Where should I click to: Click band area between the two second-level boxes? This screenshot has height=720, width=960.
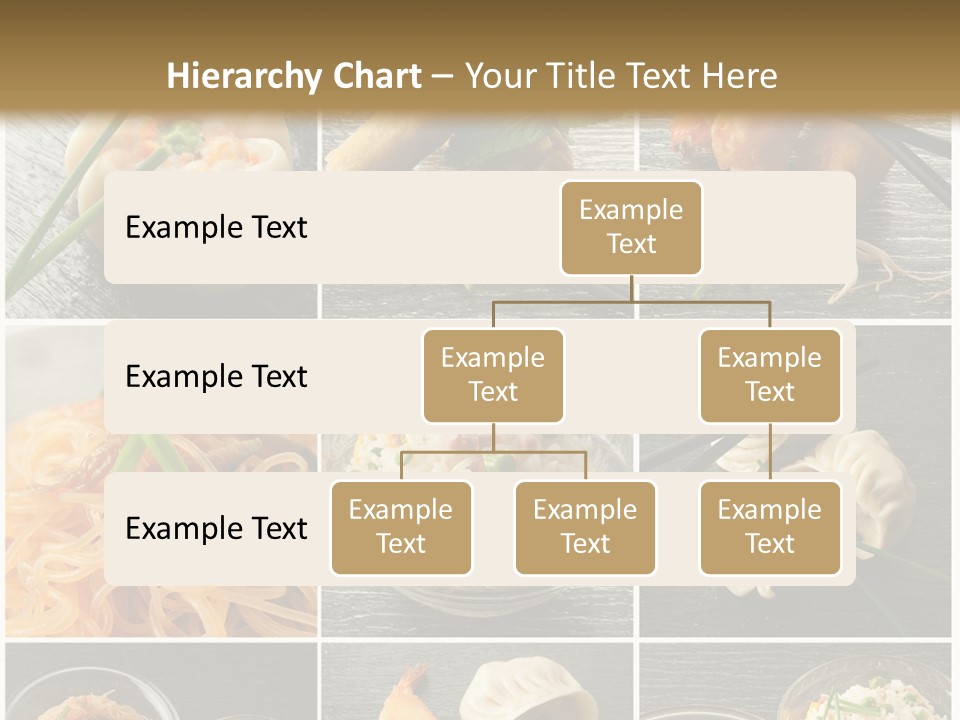point(631,376)
